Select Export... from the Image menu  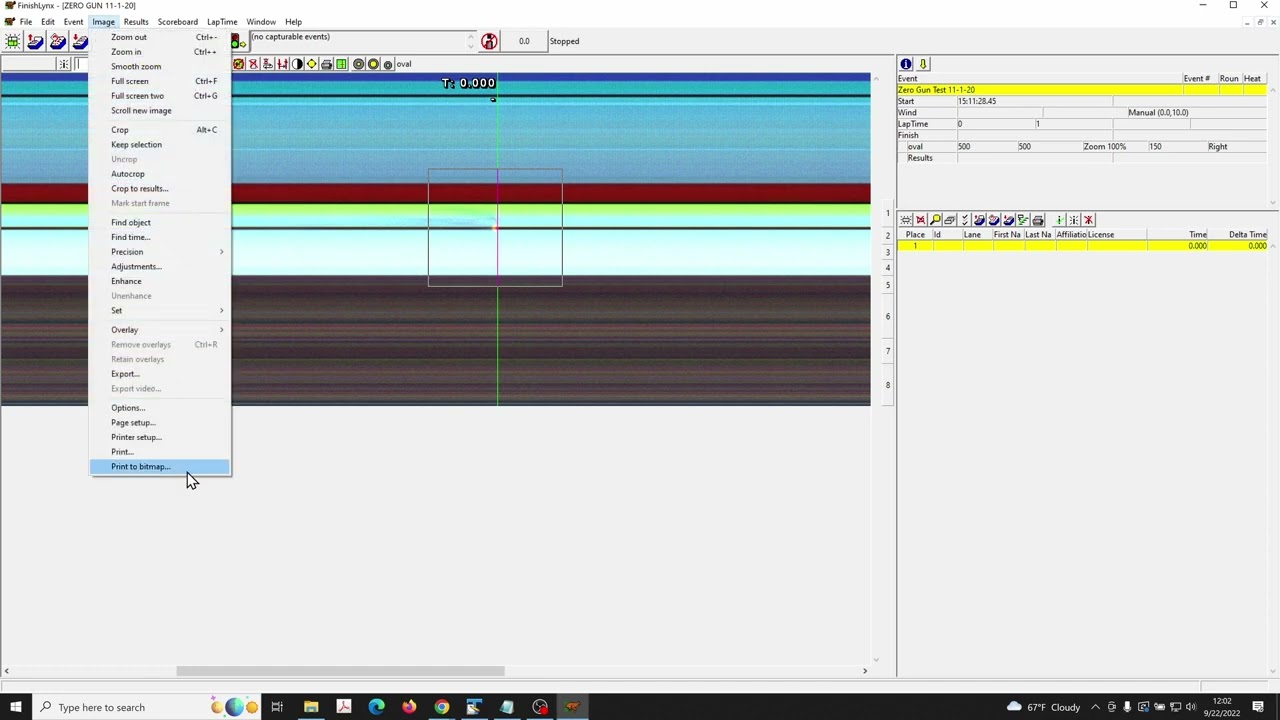160,374
